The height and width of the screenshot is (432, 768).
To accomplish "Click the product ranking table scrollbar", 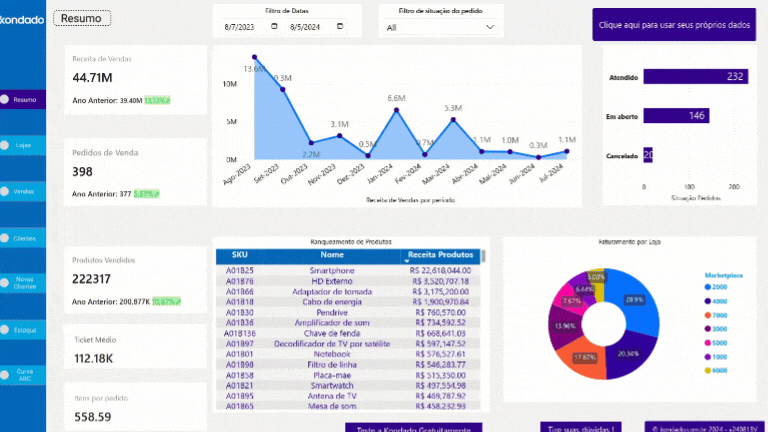I will pyautogui.click(x=484, y=256).
